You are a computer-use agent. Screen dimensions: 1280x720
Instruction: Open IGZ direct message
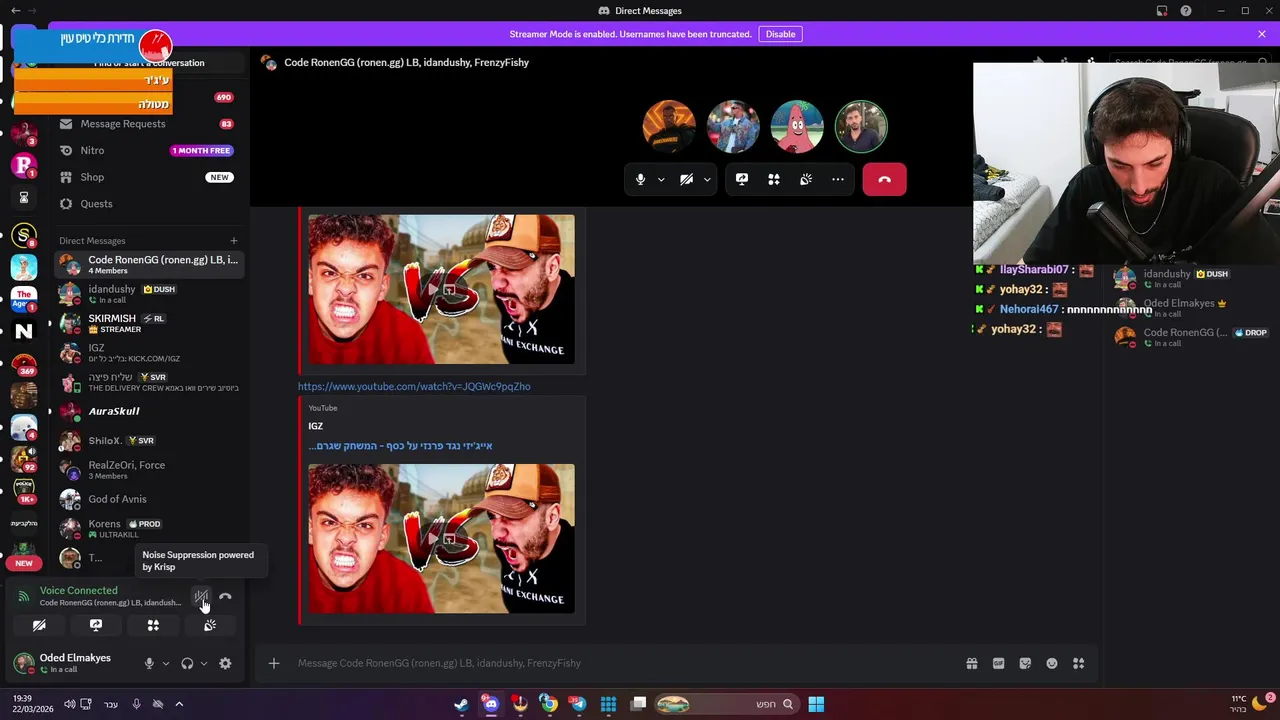[147, 353]
